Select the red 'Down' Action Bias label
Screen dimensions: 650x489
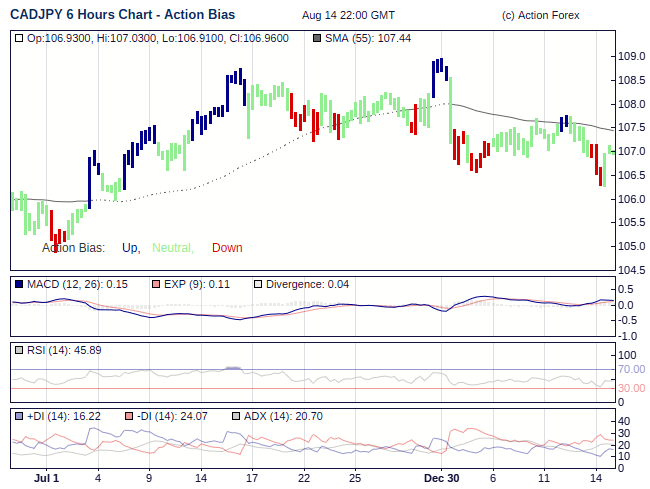[x=227, y=248]
